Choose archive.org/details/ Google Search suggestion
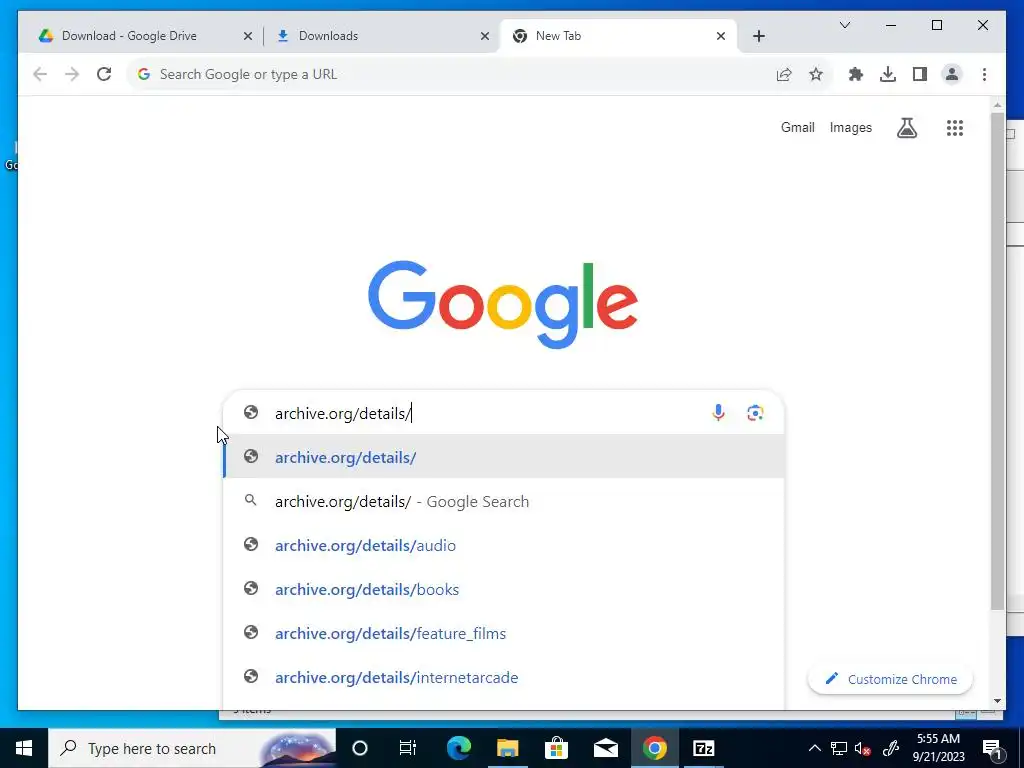Screen dimensions: 1024x768 (504, 501)
